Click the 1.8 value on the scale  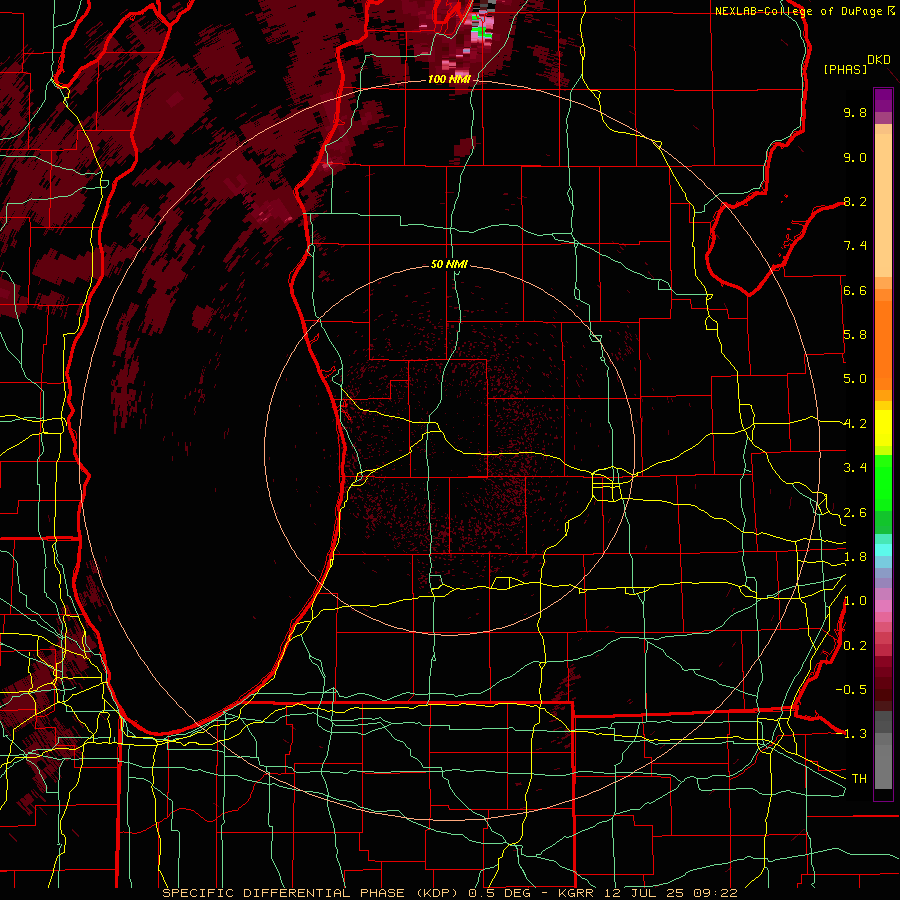(855, 557)
